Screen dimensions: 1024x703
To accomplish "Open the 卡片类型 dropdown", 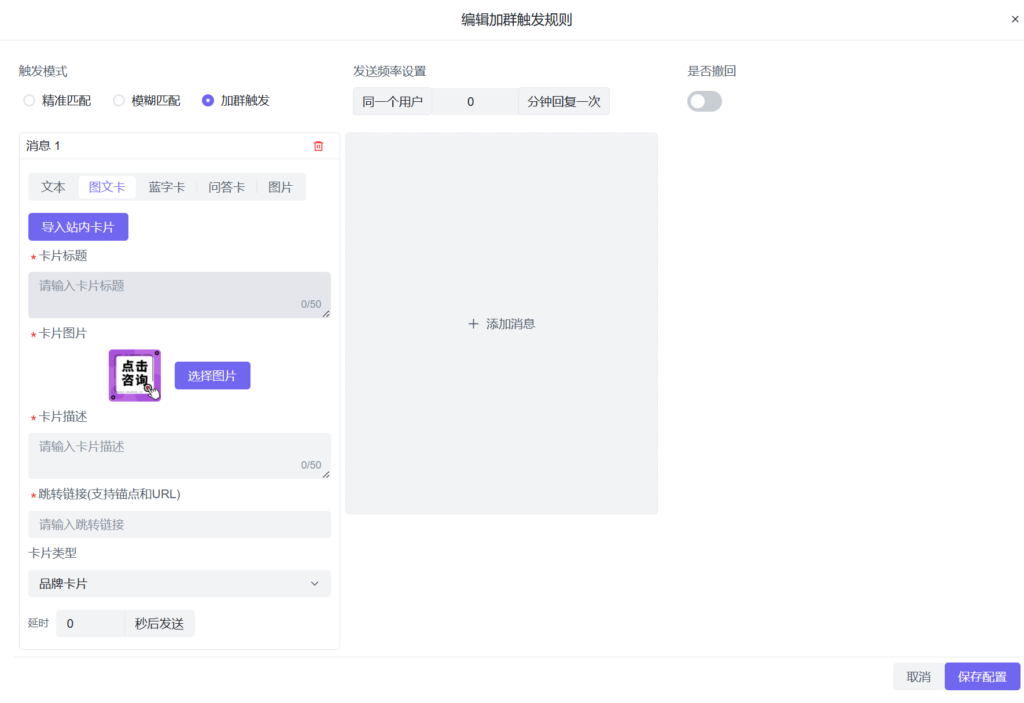I will pyautogui.click(x=179, y=584).
